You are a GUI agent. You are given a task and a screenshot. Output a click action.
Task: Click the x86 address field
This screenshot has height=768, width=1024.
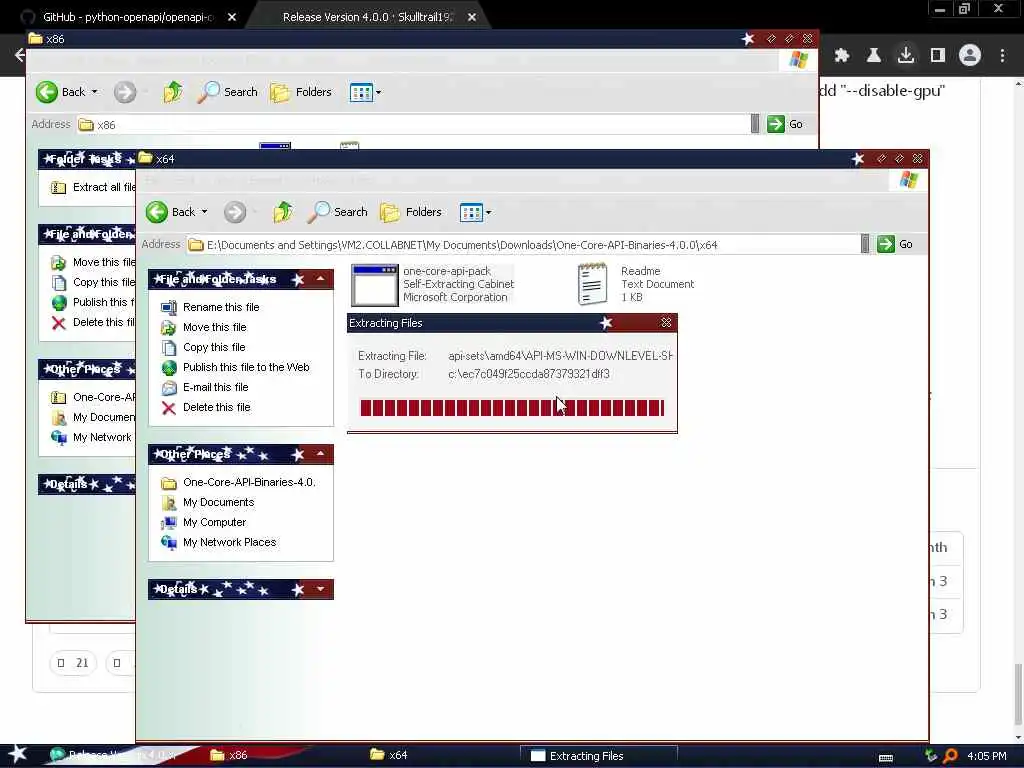tap(413, 125)
